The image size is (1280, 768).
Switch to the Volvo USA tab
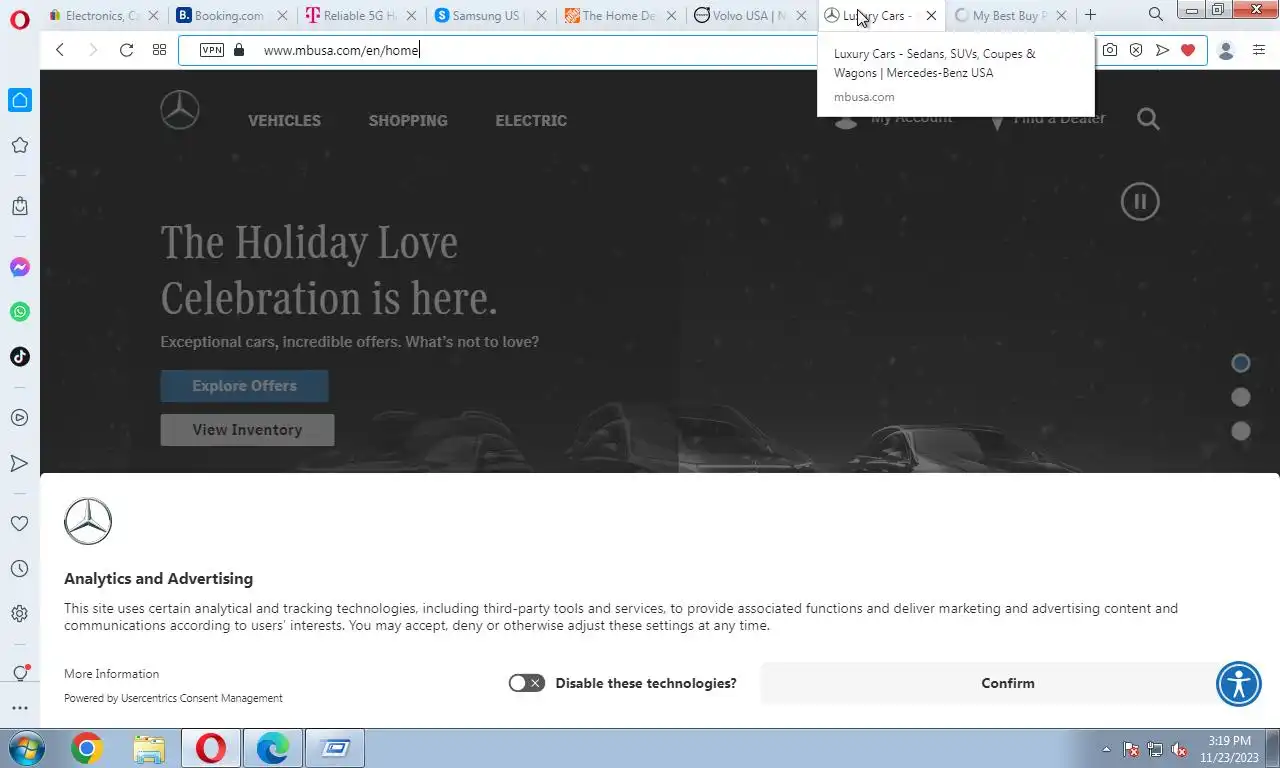pyautogui.click(x=750, y=16)
